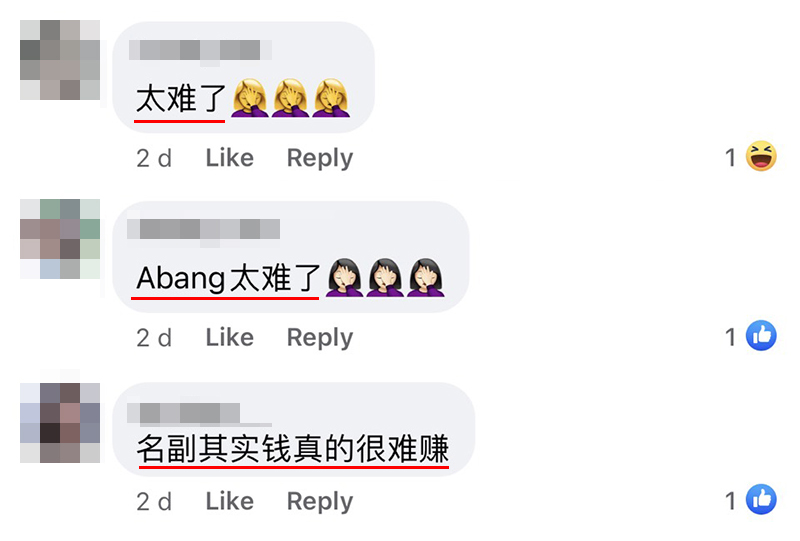The height and width of the screenshot is (541, 800).
Task: Open the third commenter's profile picture
Action: pos(60,423)
